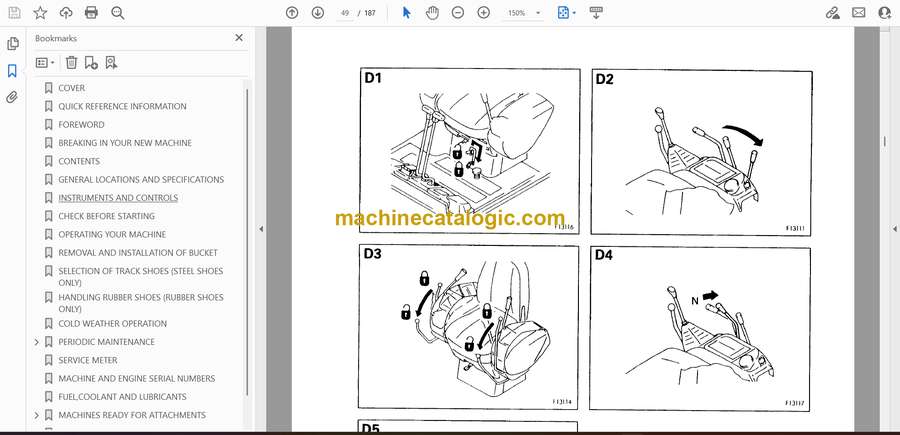This screenshot has width=900, height=435.
Task: Open the page thumbnails panel
Action: 13,44
